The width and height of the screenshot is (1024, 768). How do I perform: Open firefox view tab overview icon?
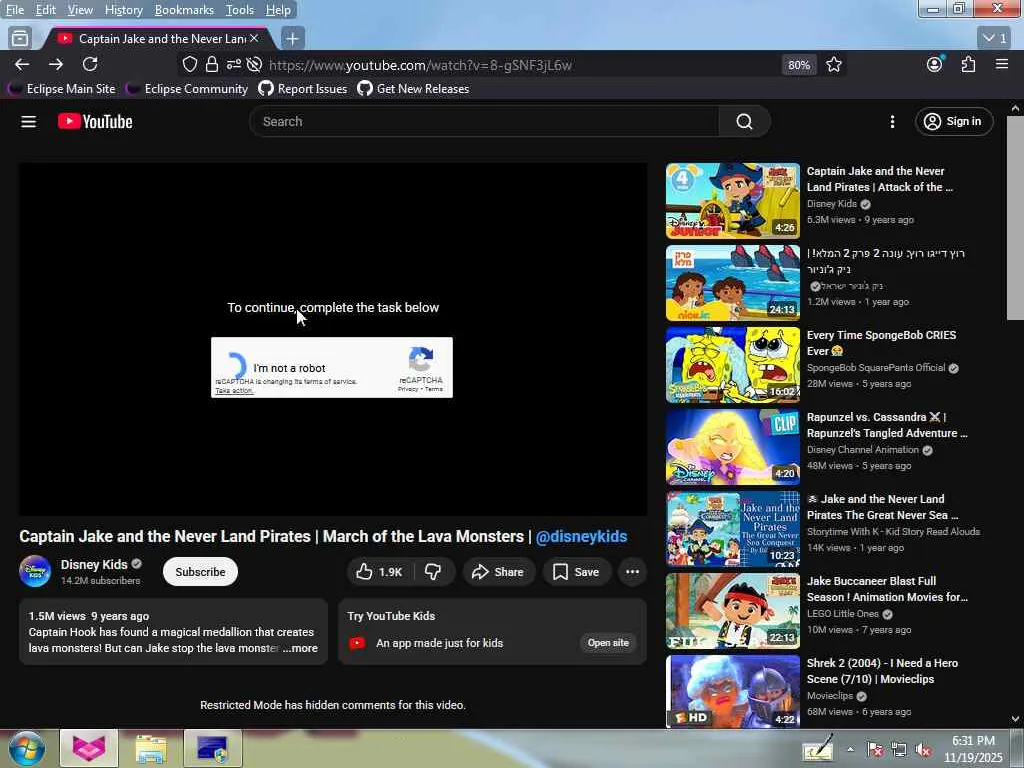pos(20,39)
